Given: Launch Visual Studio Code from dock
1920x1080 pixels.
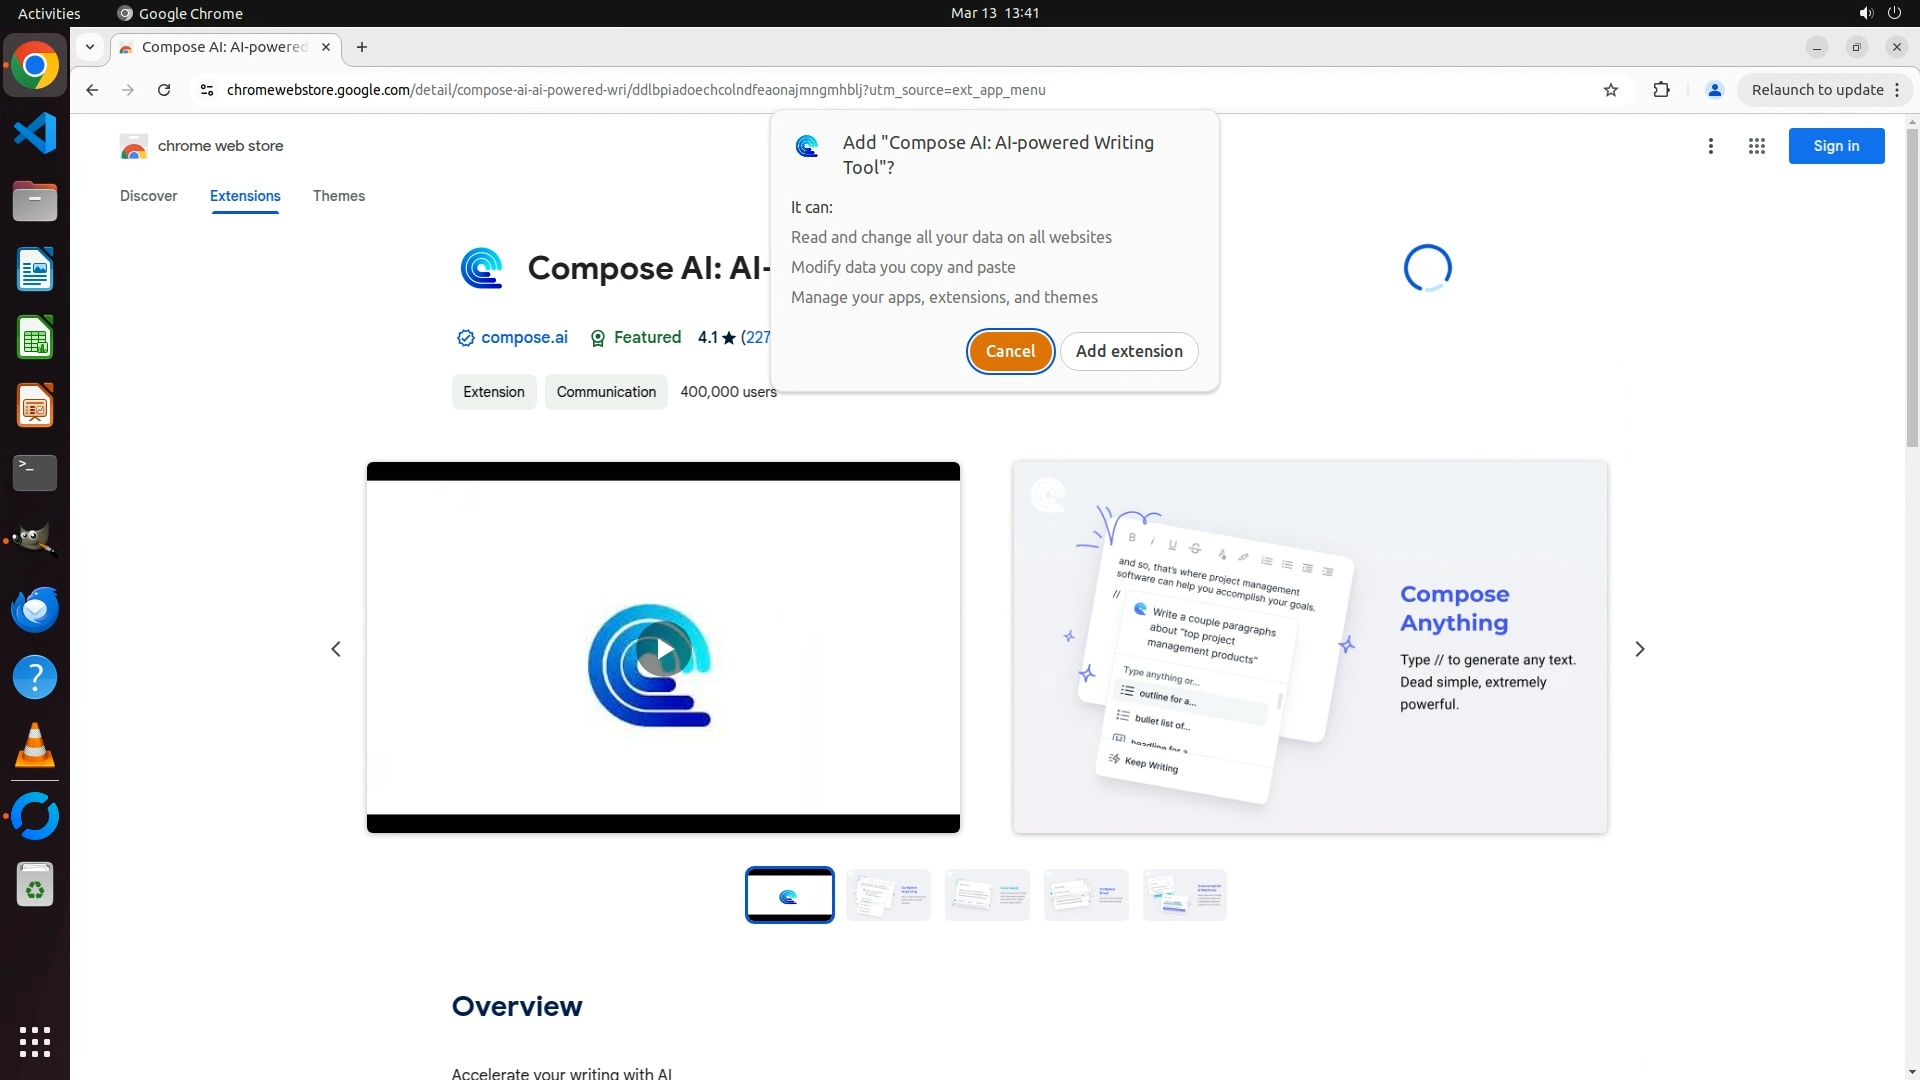Looking at the screenshot, I should click(35, 134).
